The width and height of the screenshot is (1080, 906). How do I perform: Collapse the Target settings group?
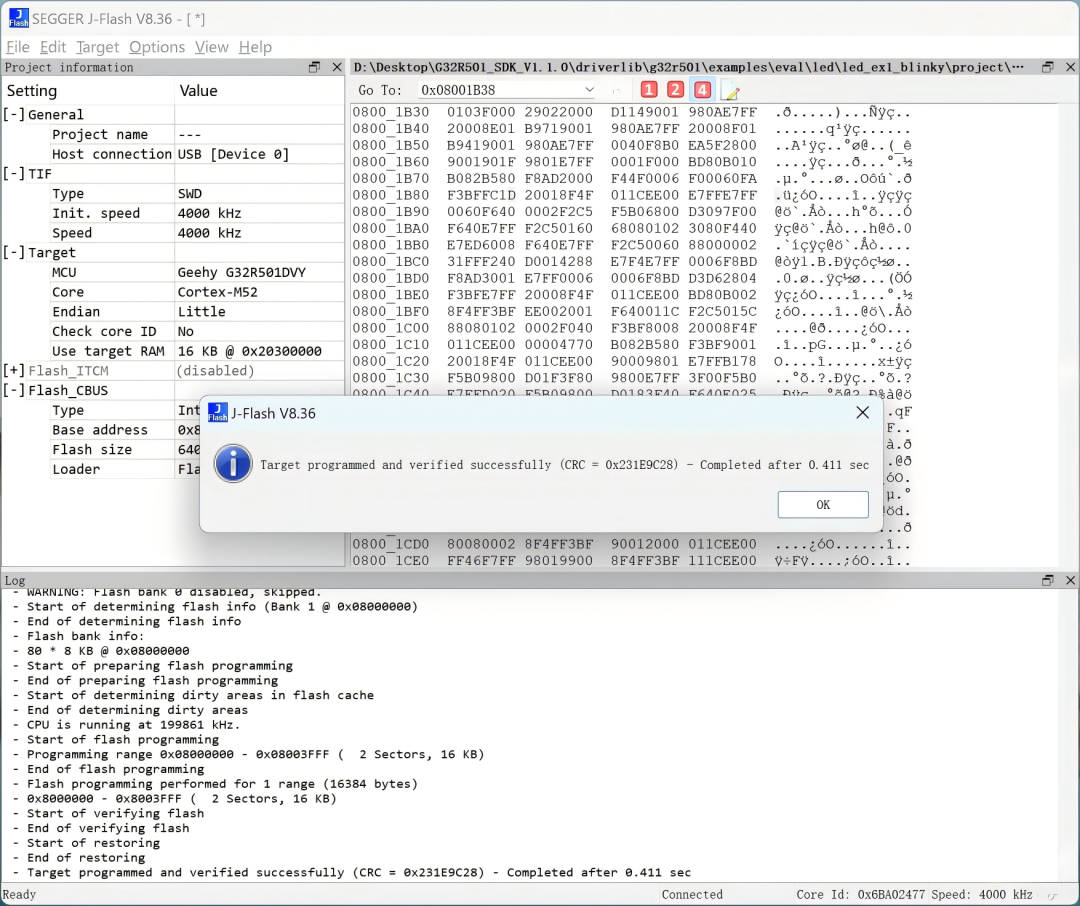[14, 252]
